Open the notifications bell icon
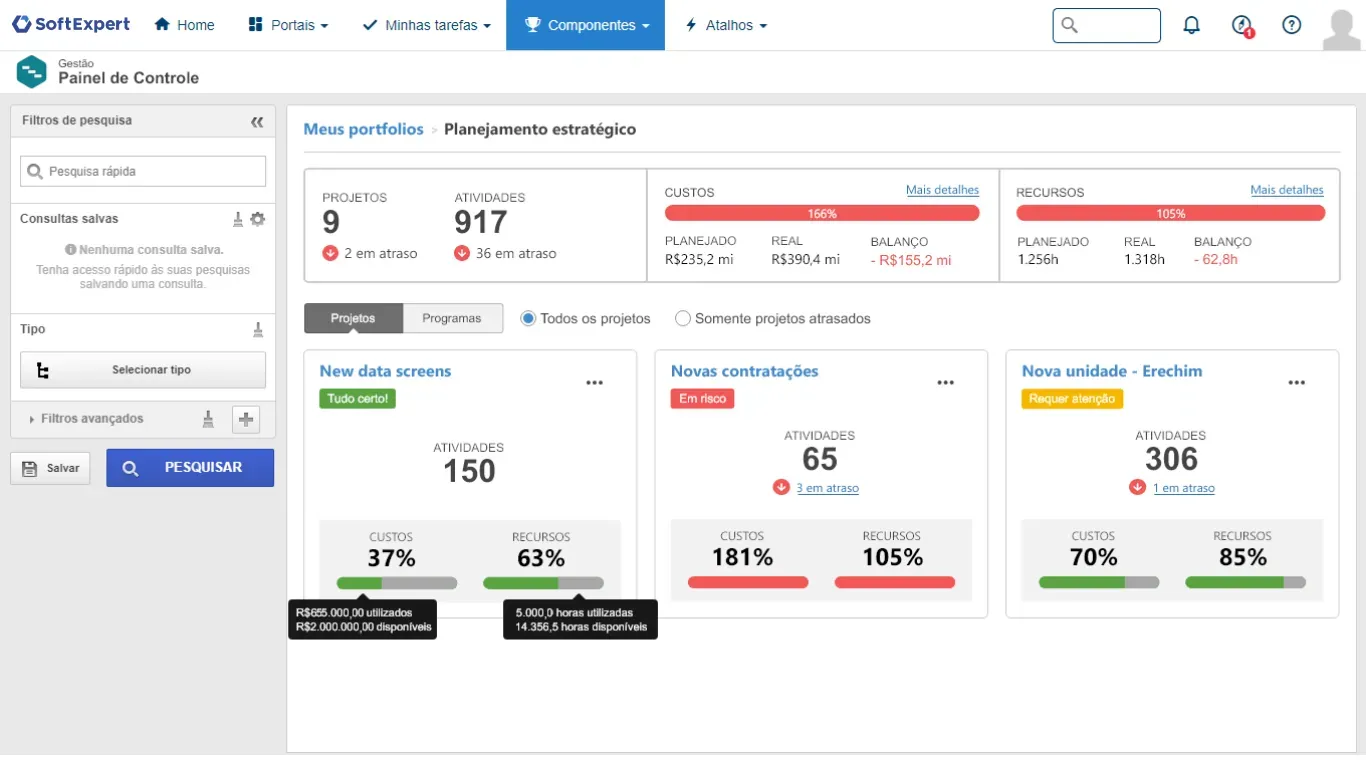The image size is (1366, 768). click(1191, 25)
